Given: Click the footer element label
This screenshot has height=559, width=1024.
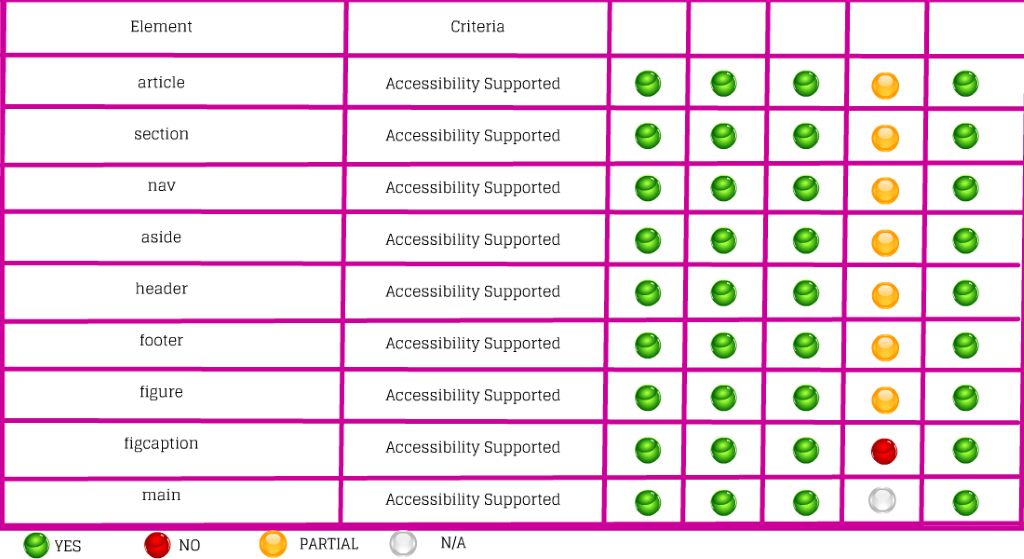Looking at the screenshot, I should pos(161,341).
